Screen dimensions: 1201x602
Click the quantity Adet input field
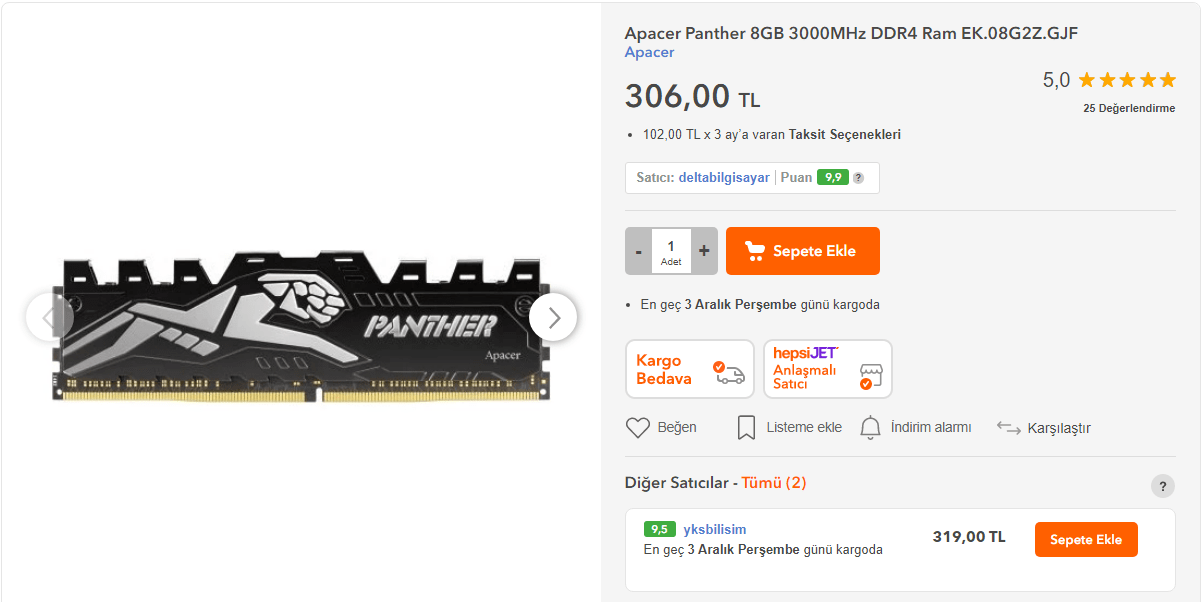[671, 251]
